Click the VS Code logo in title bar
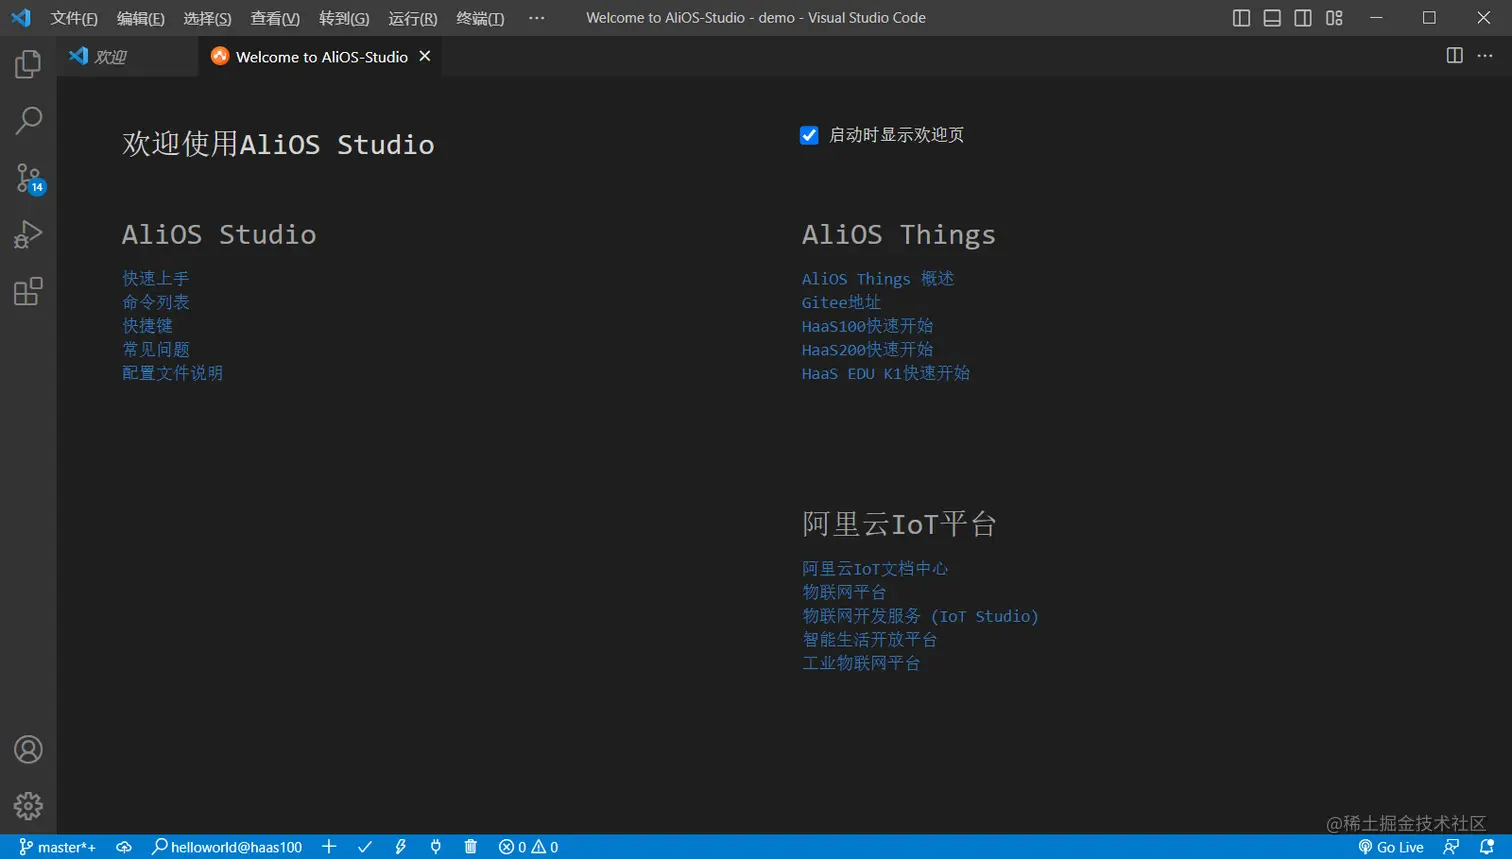This screenshot has height=859, width=1512. tap(21, 18)
